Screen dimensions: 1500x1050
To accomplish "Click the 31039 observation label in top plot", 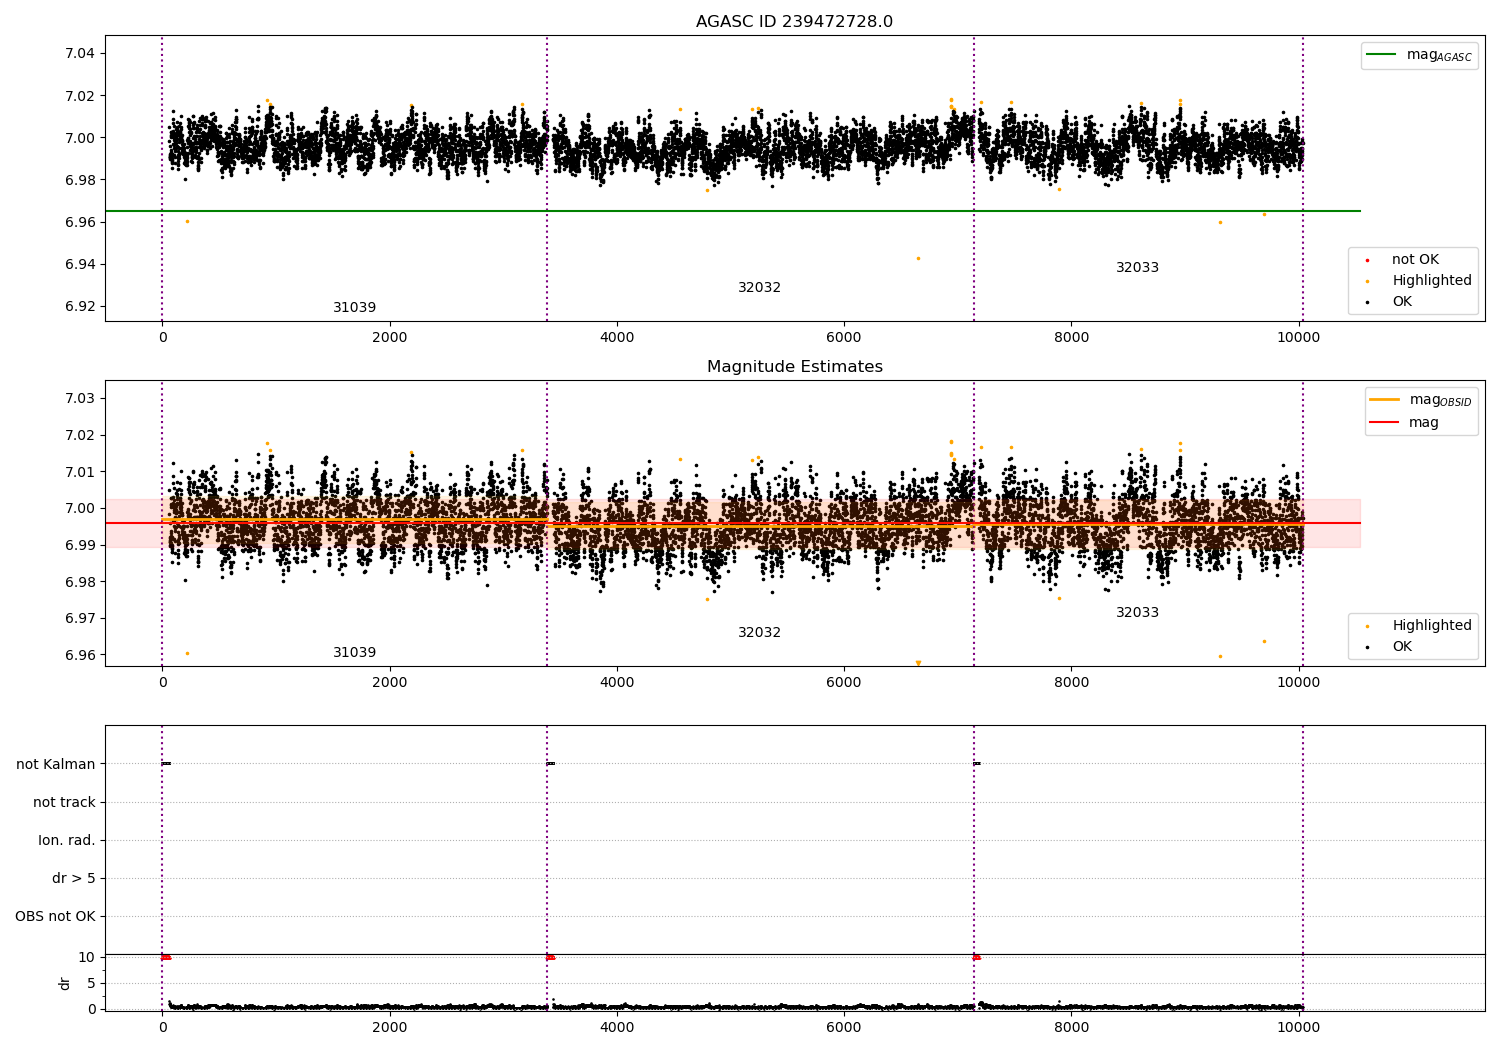I will [354, 308].
